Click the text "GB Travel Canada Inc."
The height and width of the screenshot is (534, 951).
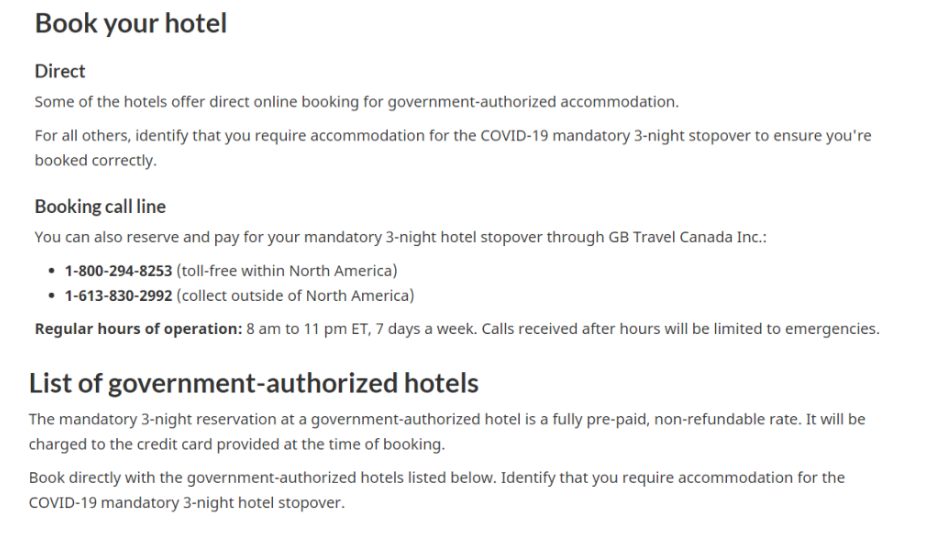685,237
